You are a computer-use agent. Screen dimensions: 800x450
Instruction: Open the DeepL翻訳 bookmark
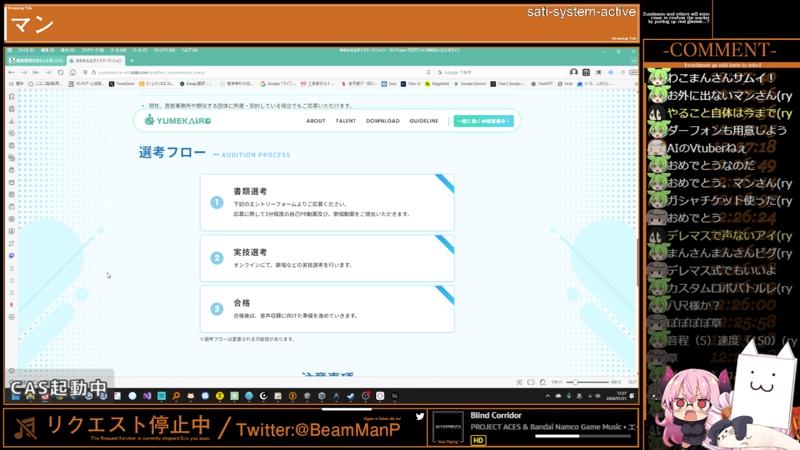tap(195, 84)
